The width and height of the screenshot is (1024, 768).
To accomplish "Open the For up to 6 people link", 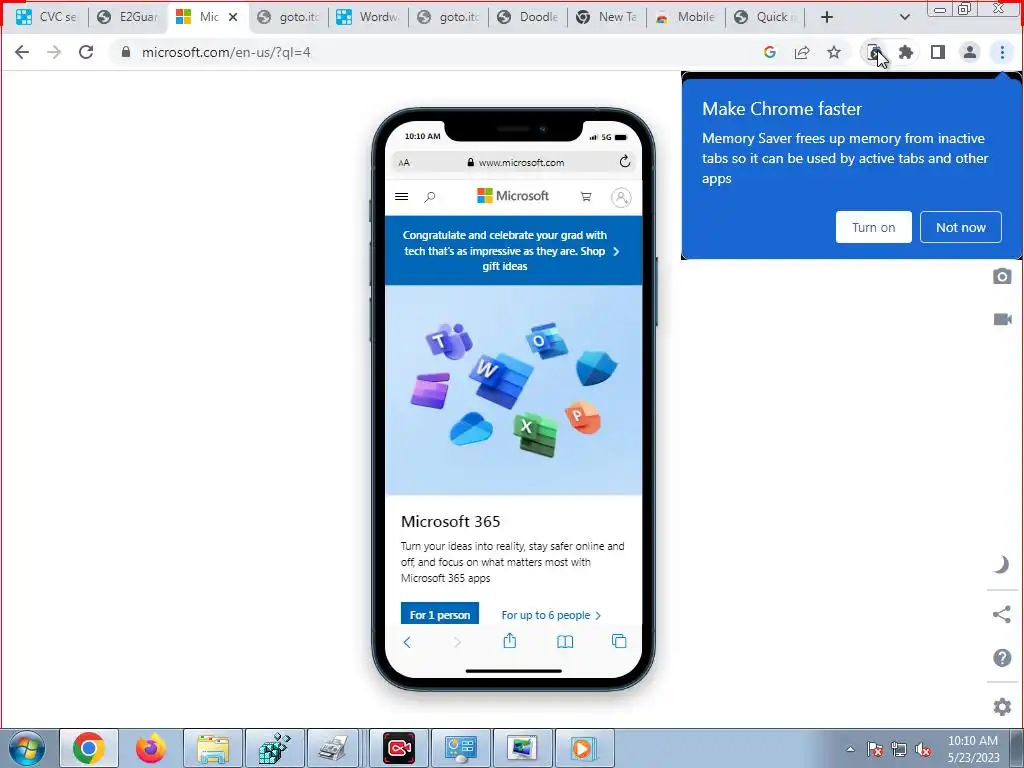I will coord(551,615).
